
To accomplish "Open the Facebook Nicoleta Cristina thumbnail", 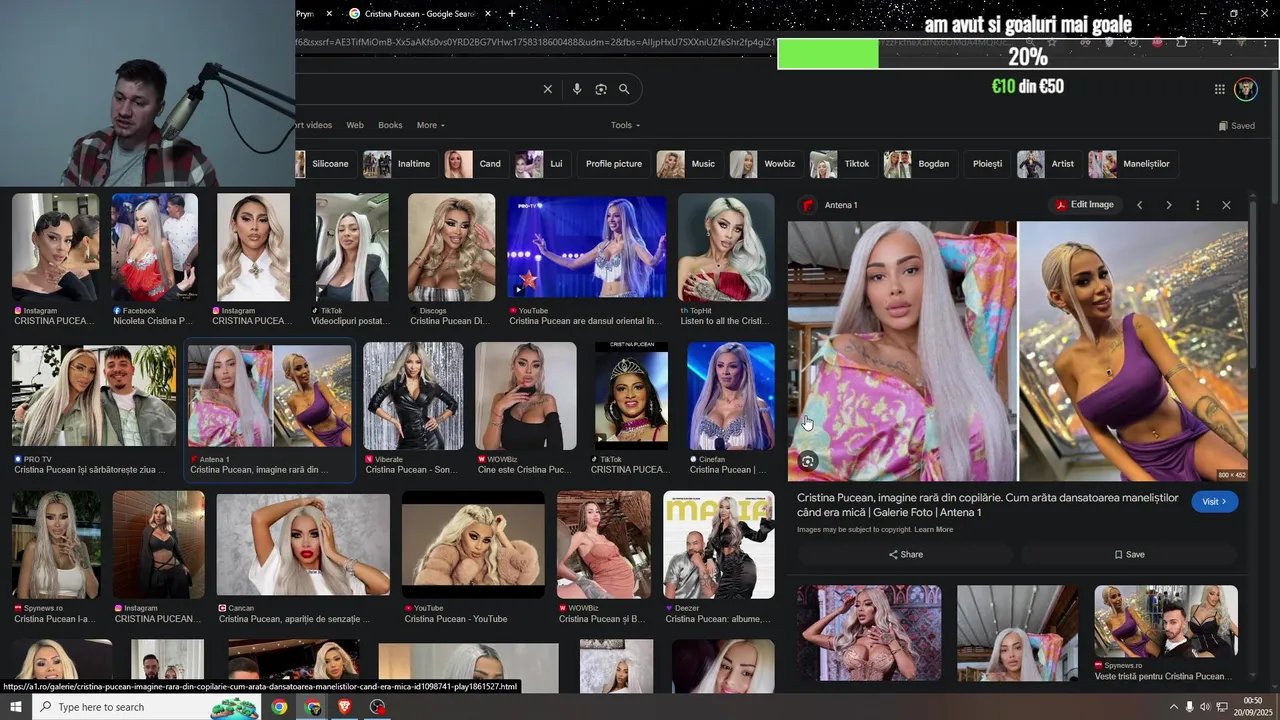I will (x=155, y=247).
